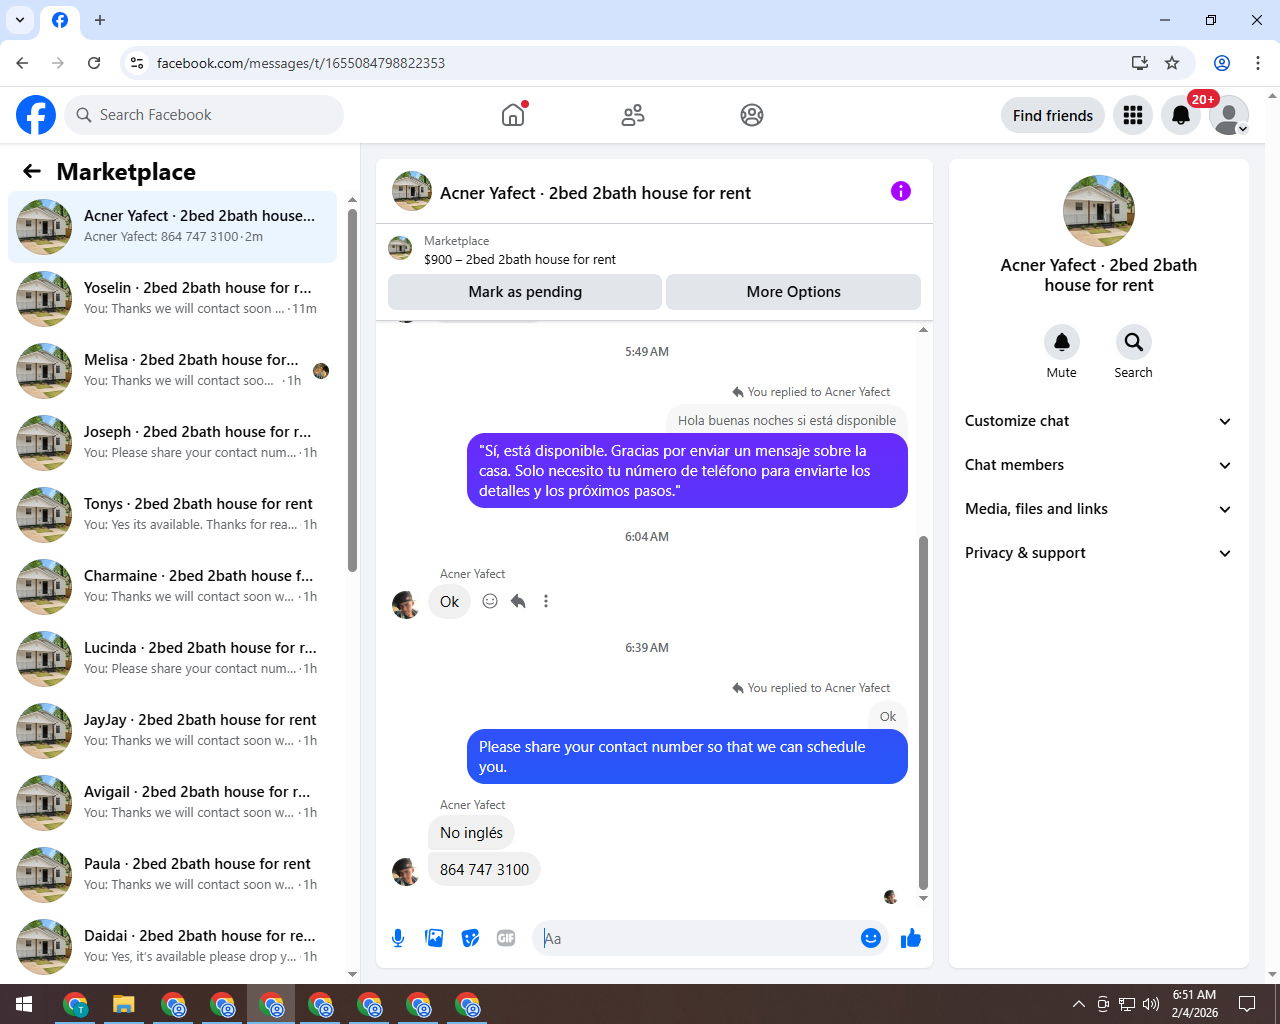Open the Groups icon in top navigation
The height and width of the screenshot is (1024, 1280).
752,115
